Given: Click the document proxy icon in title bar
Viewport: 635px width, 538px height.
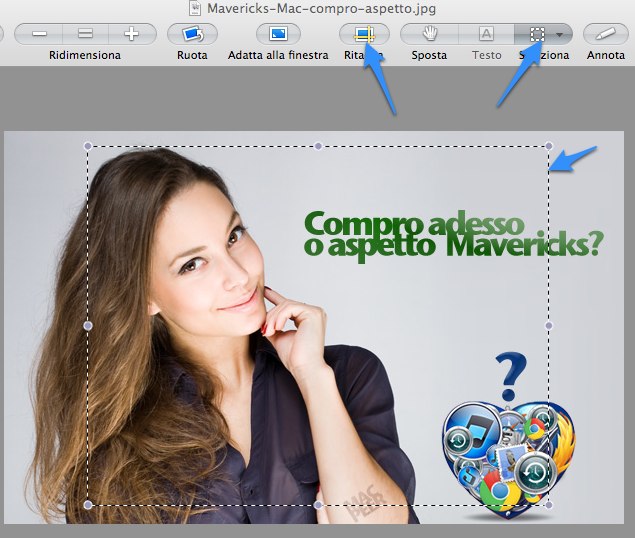Looking at the screenshot, I should point(195,8).
